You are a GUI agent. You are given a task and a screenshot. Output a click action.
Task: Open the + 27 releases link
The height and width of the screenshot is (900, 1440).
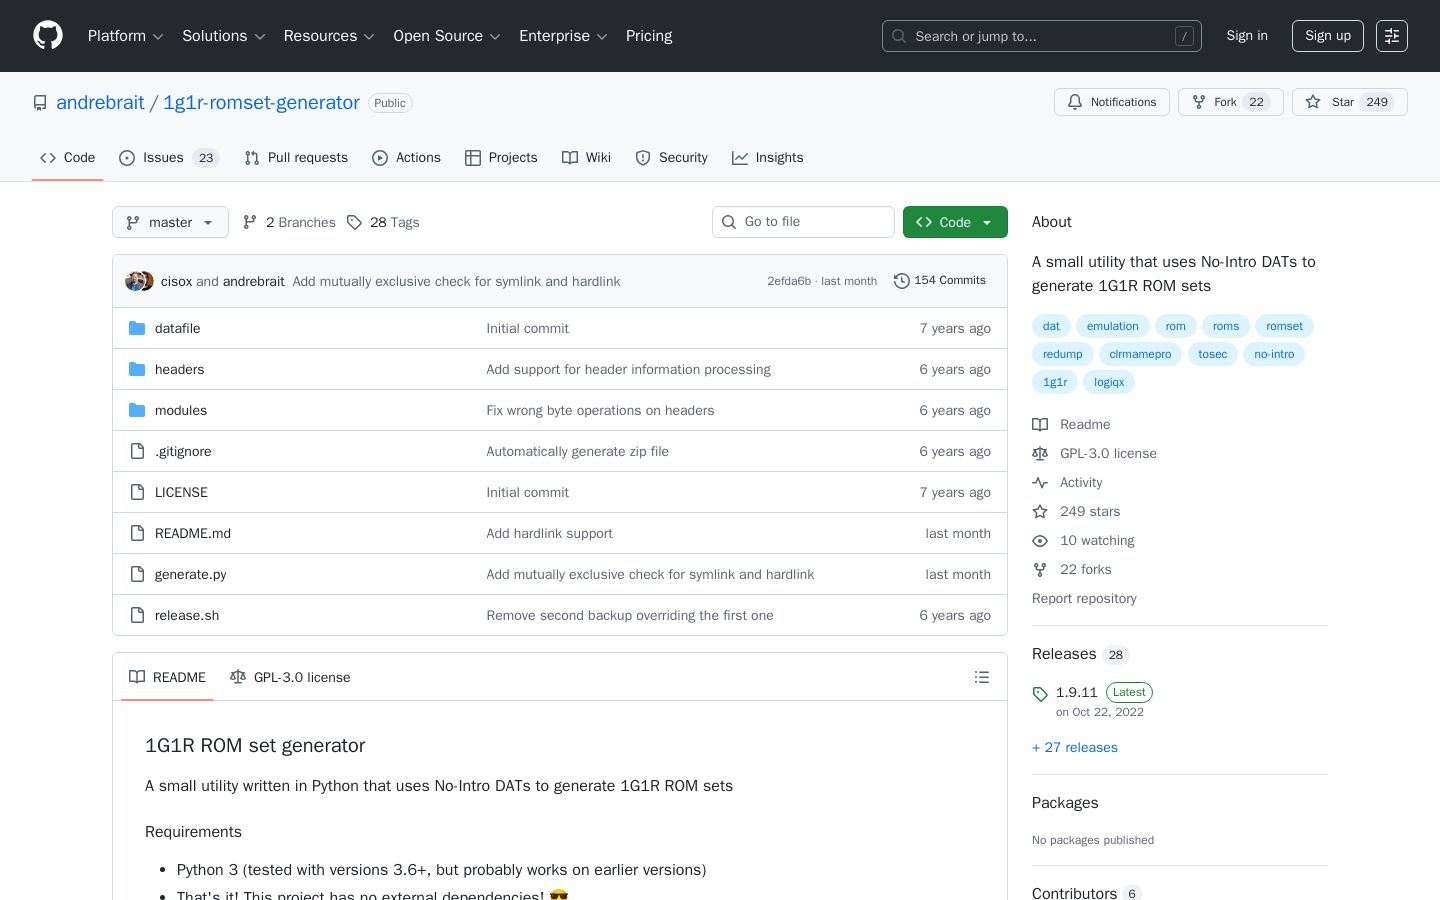1075,748
